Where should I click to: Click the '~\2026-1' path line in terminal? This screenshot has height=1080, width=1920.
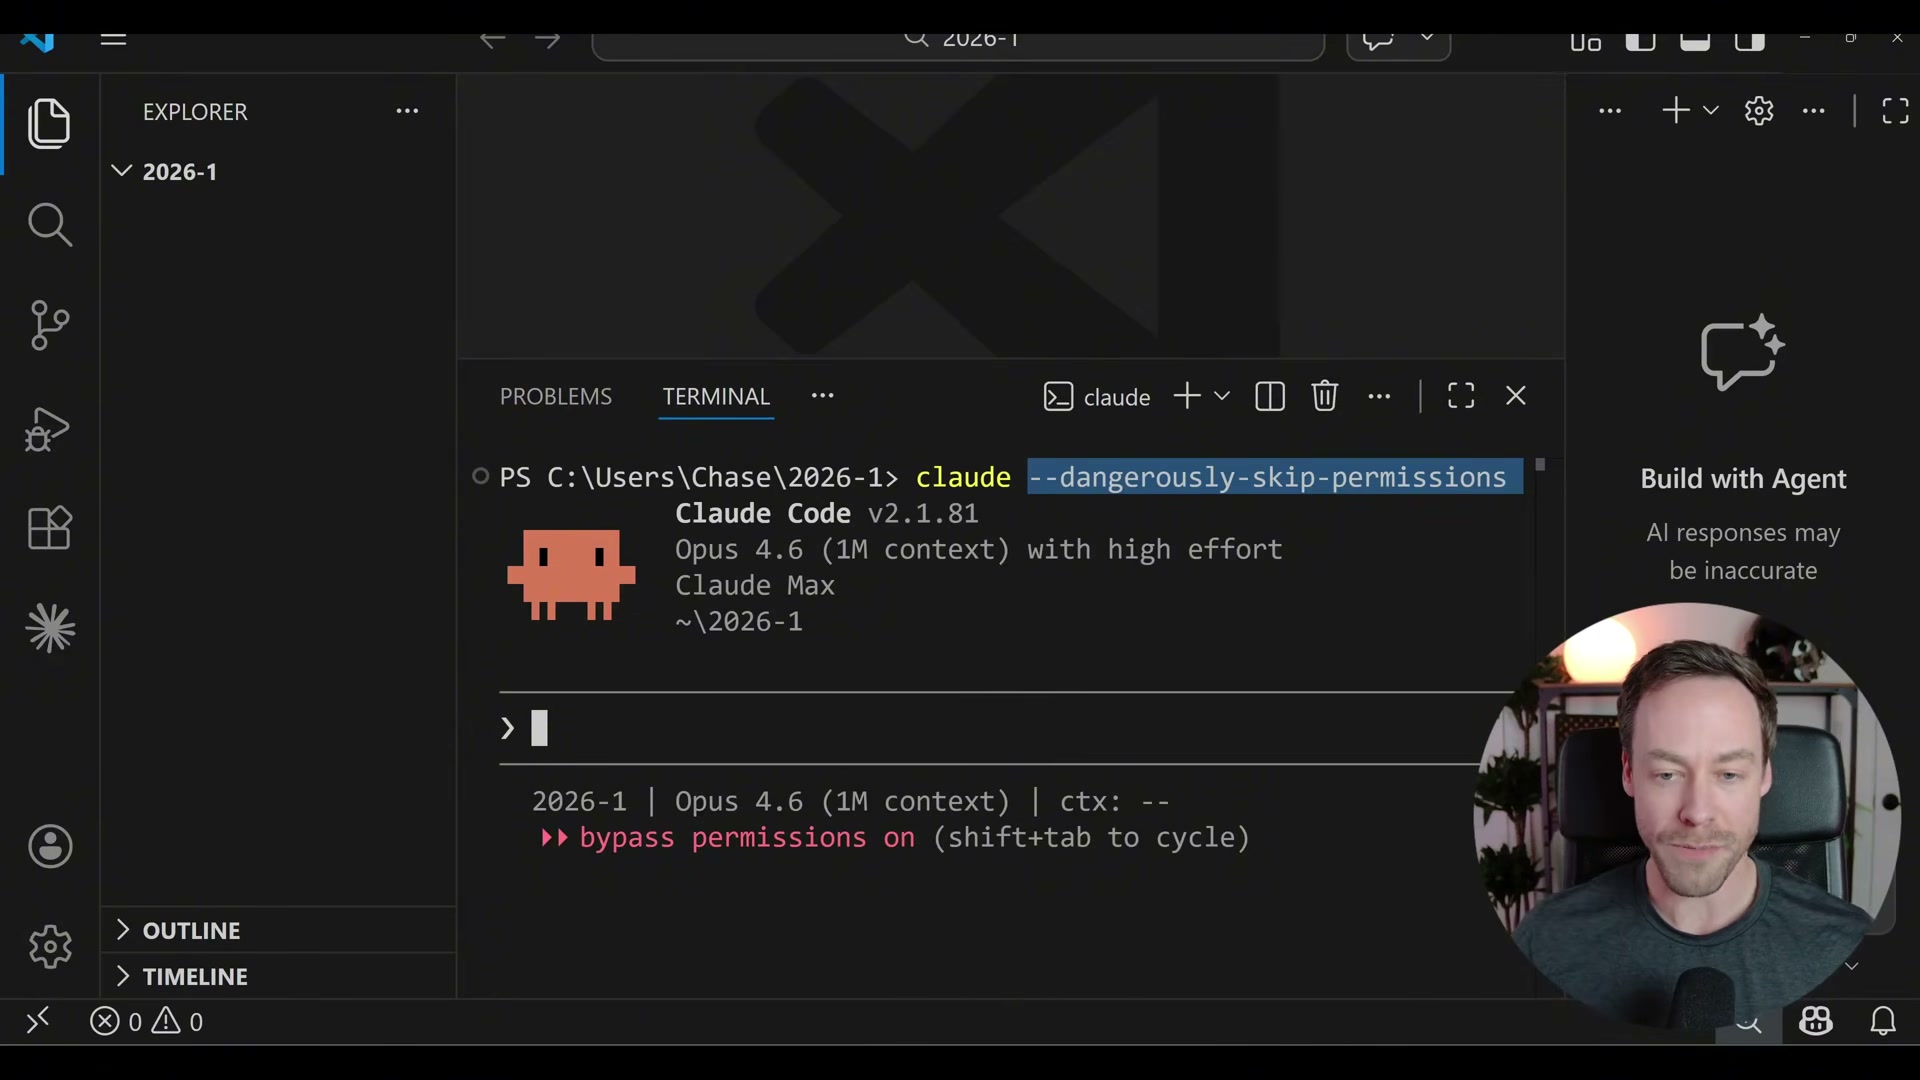point(738,621)
